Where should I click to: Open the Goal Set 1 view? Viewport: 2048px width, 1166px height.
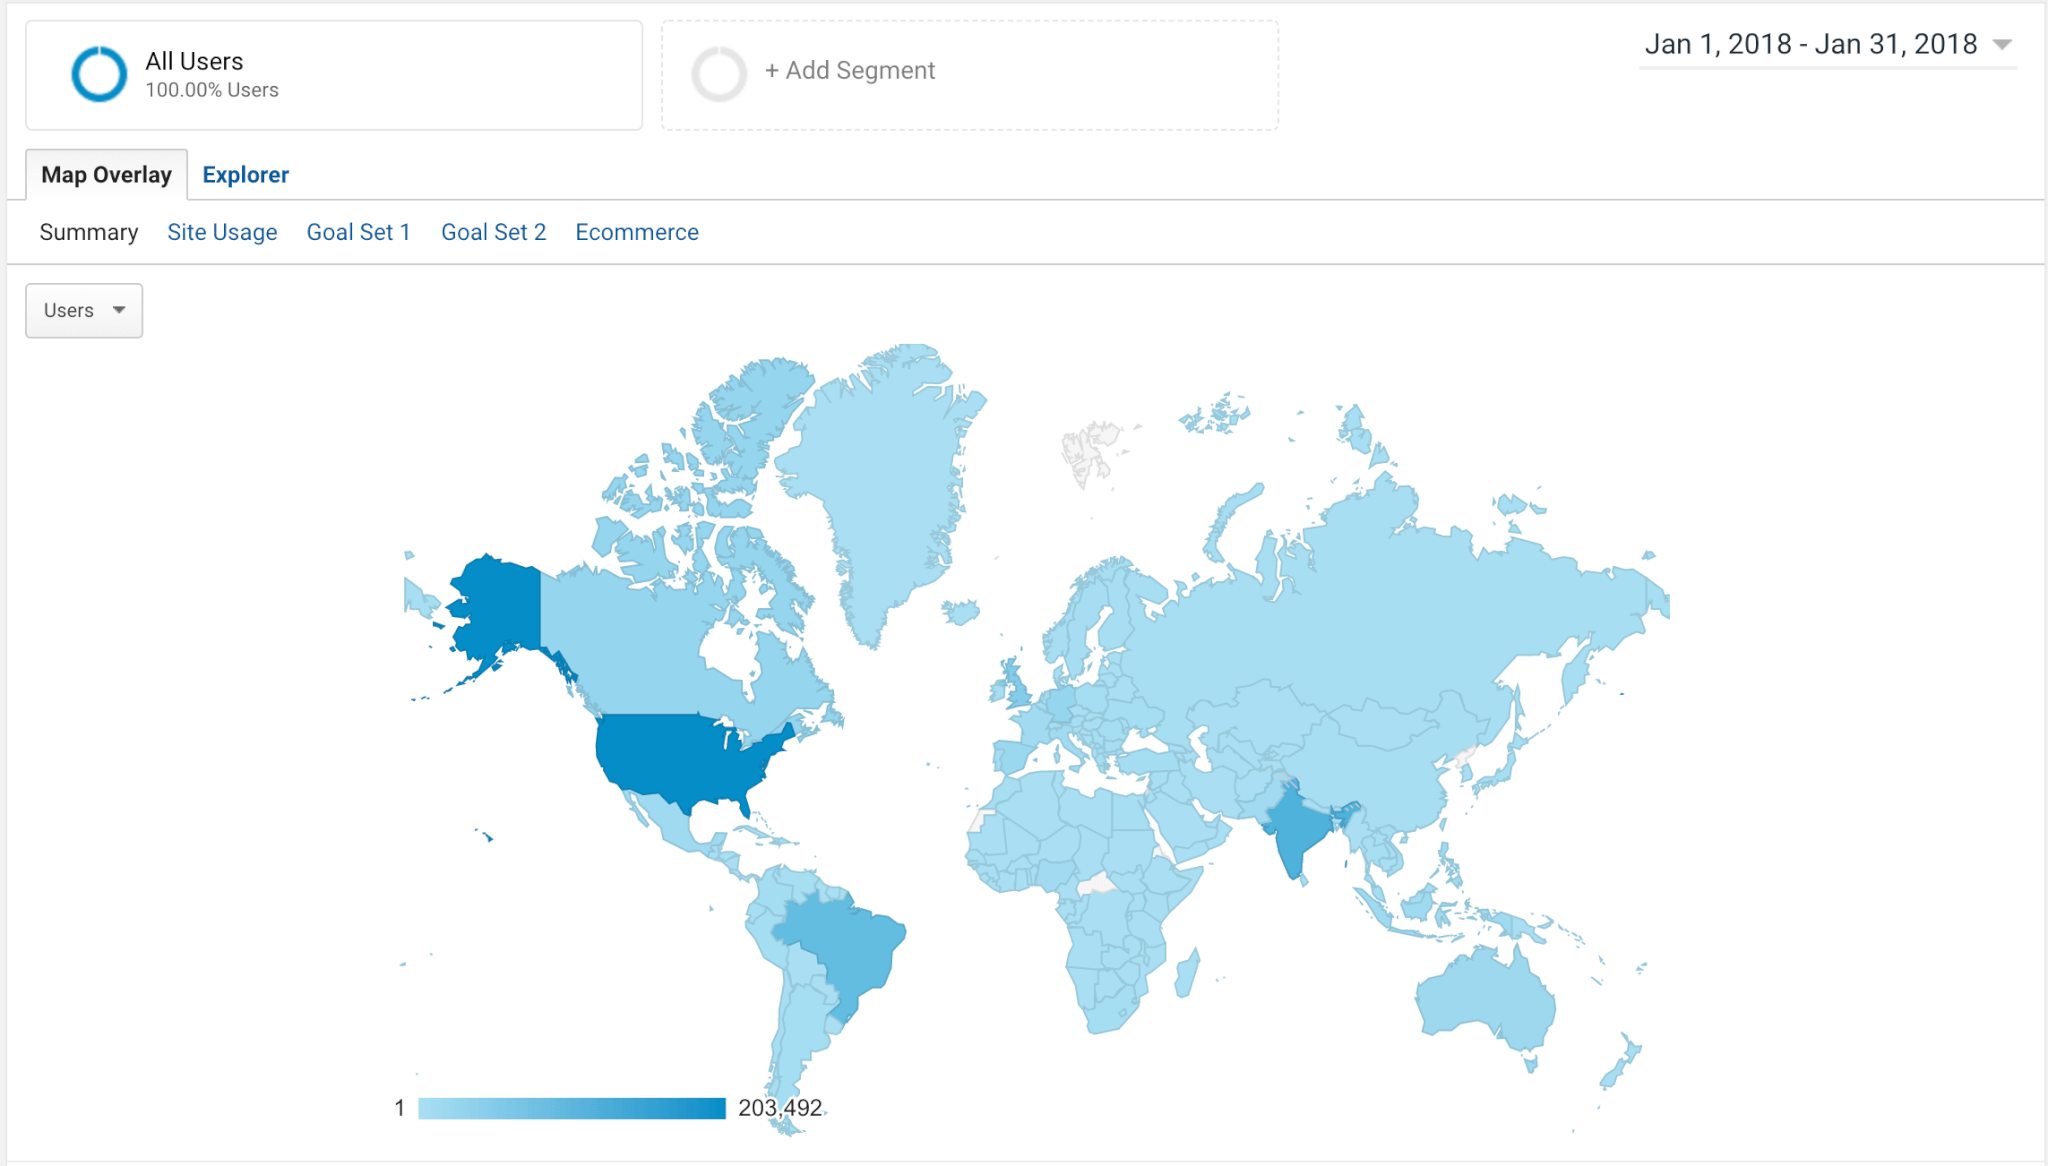coord(359,232)
